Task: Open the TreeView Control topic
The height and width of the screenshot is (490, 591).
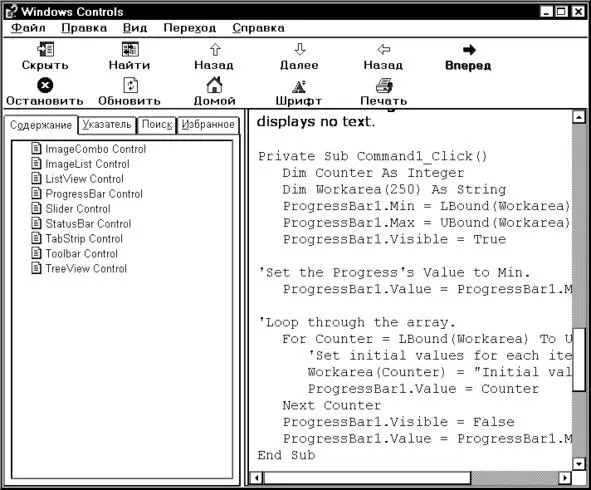Action: [x=86, y=268]
